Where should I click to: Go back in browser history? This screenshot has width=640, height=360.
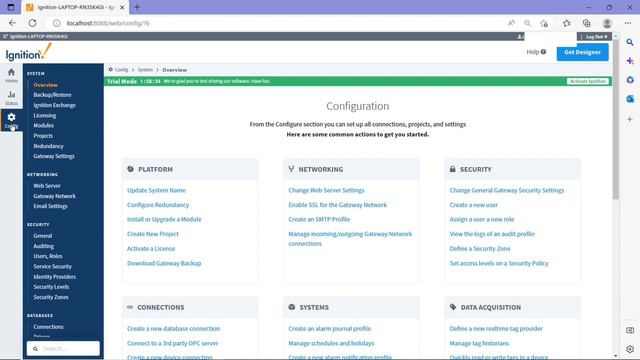[x=12, y=23]
